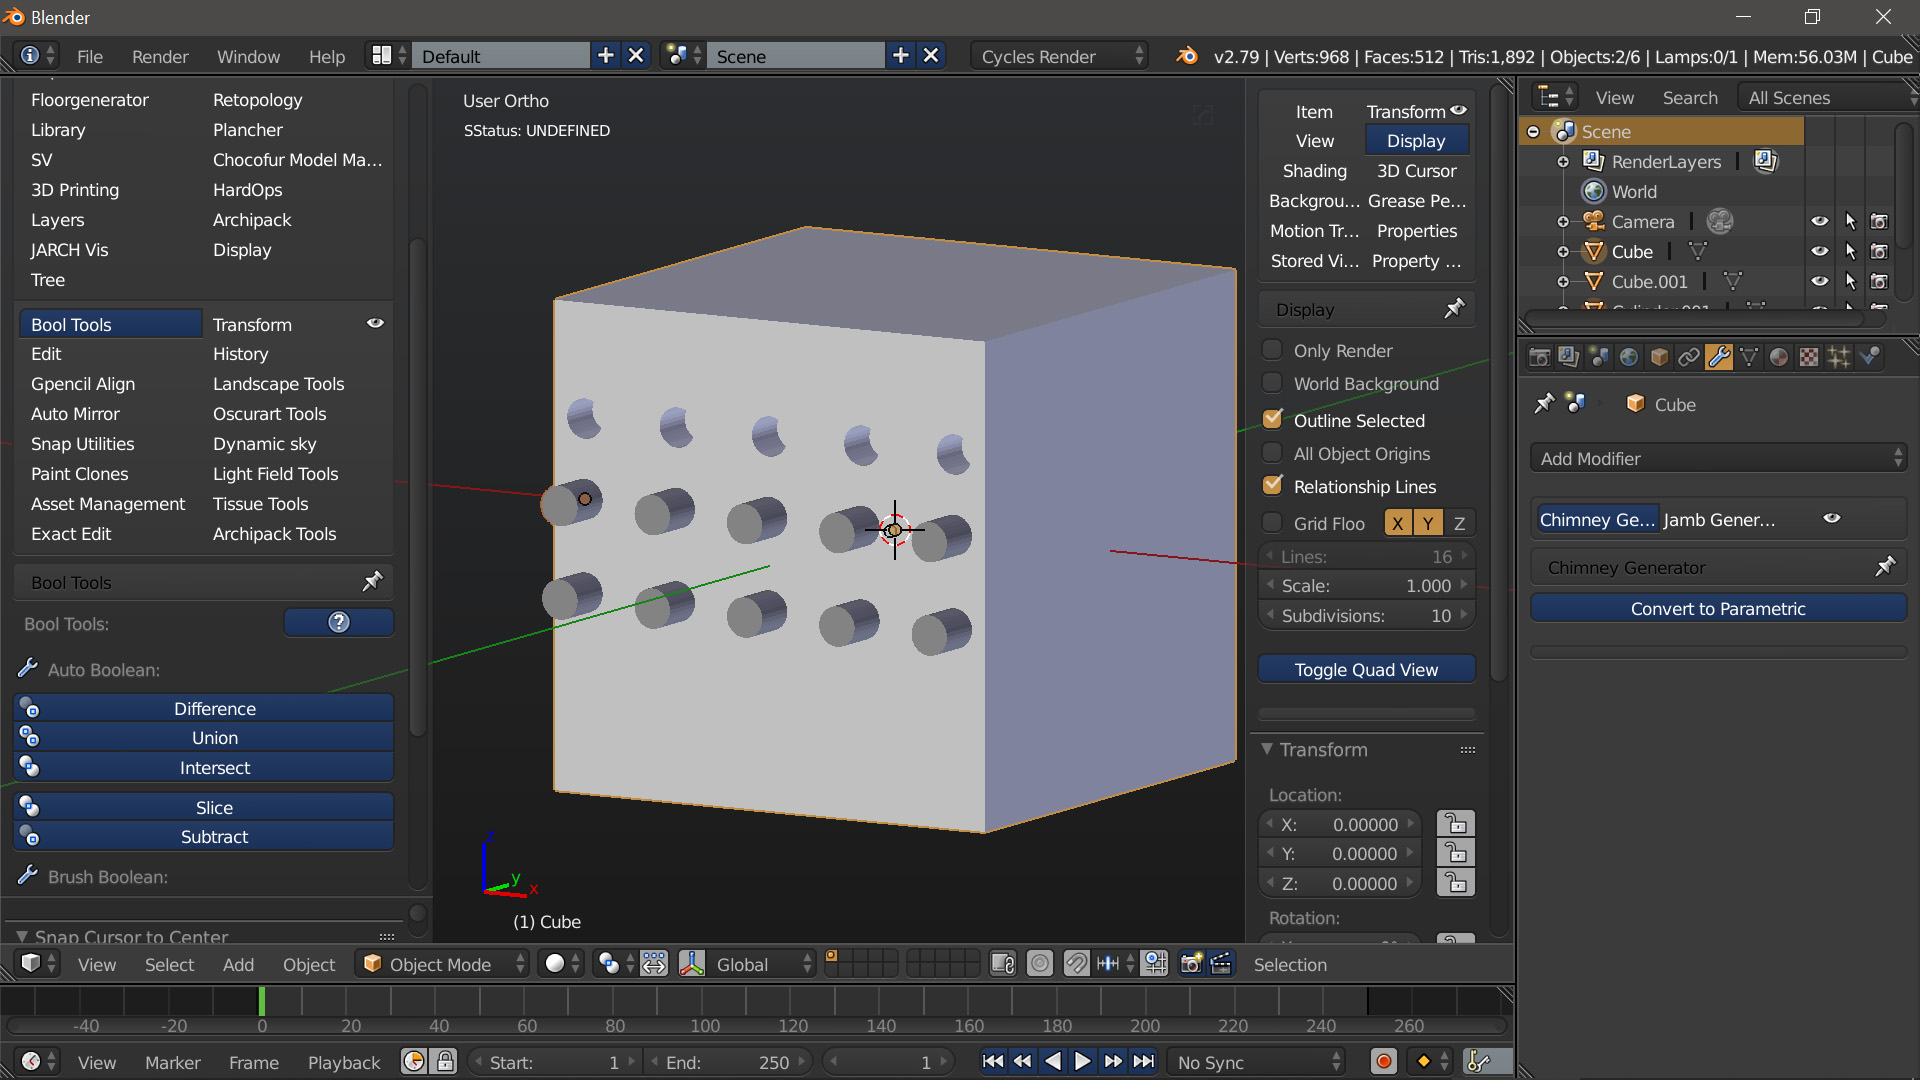Click the Constraints chain-link tab icon
The height and width of the screenshot is (1080, 1920).
[x=1688, y=357]
